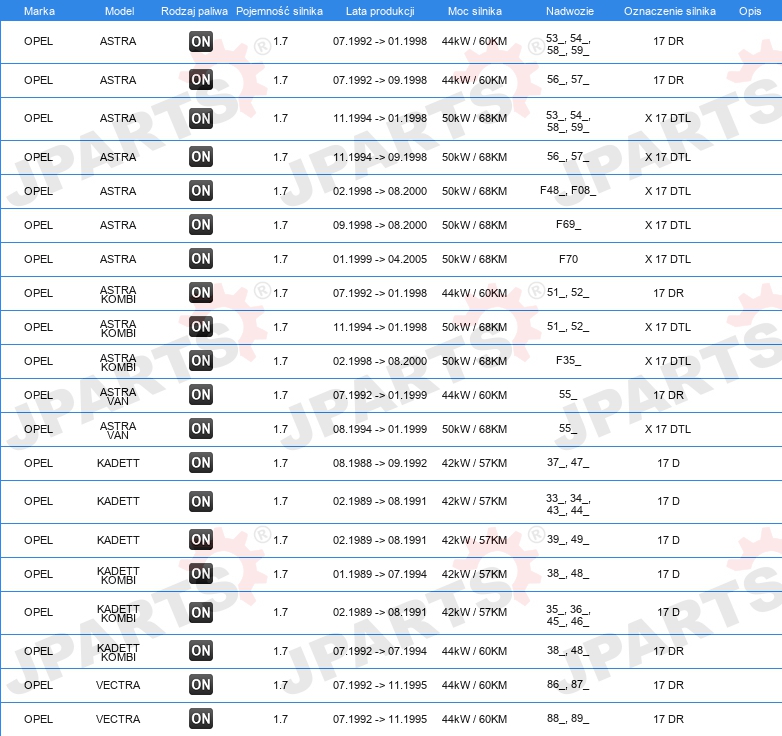Click the KADETT KOMBI model cell in the 17 DR row
This screenshot has width=782, height=736.
point(118,652)
